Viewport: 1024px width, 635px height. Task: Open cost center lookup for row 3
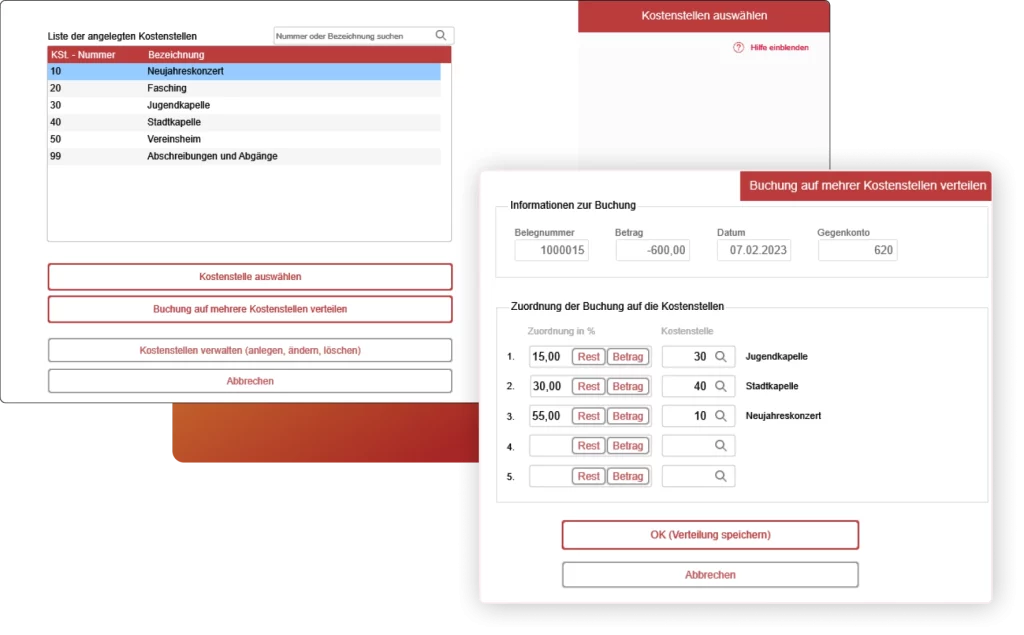(x=720, y=415)
